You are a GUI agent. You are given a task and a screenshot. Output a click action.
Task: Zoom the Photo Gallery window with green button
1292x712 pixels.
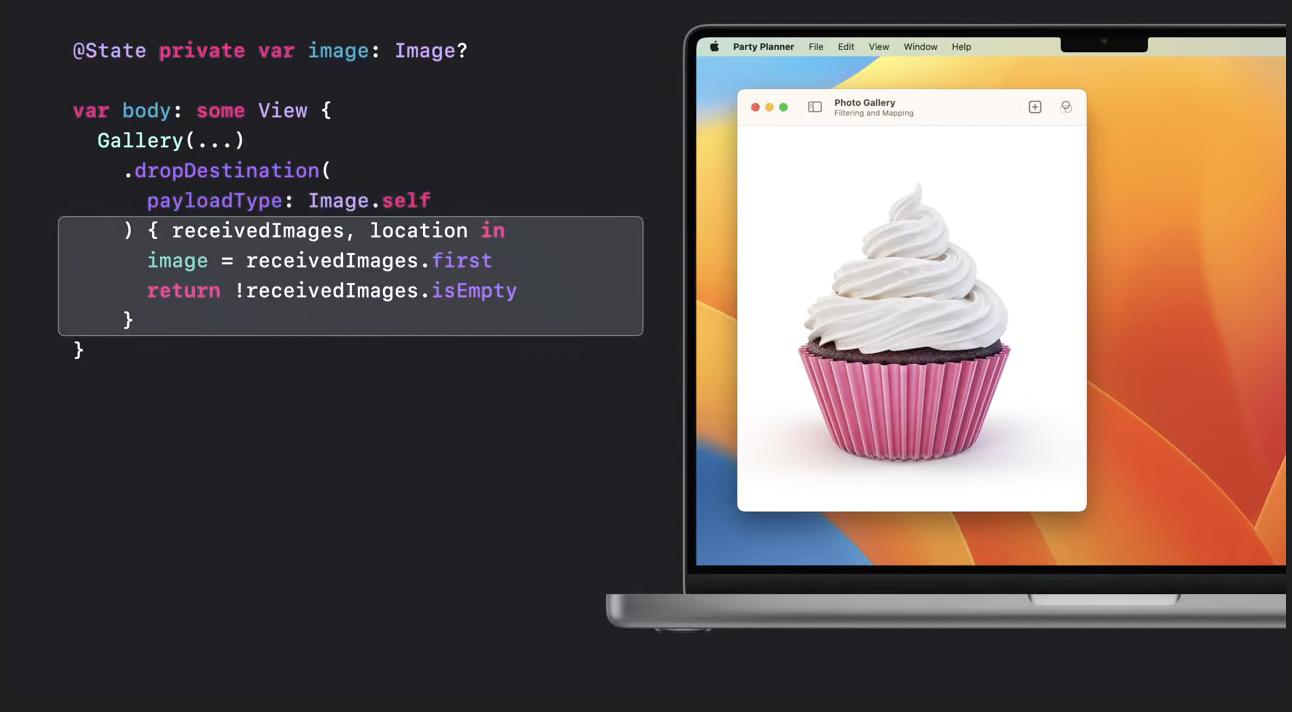(783, 107)
